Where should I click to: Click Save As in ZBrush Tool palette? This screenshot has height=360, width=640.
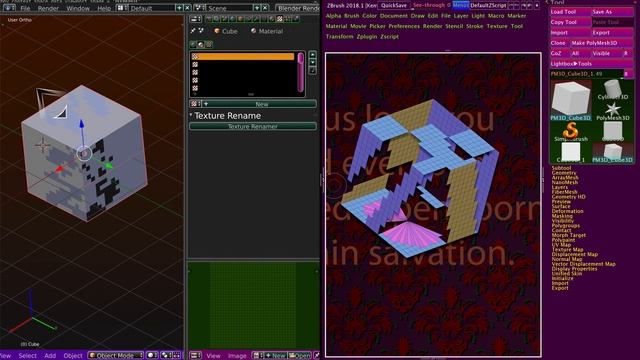(613, 12)
